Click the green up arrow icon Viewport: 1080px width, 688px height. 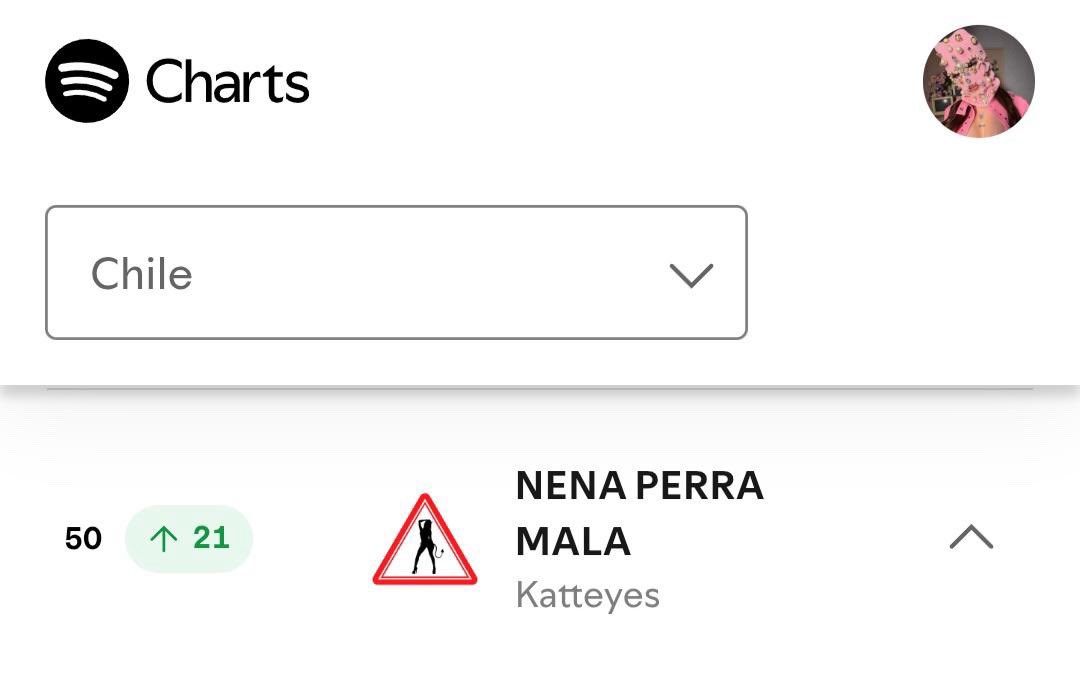(x=164, y=539)
